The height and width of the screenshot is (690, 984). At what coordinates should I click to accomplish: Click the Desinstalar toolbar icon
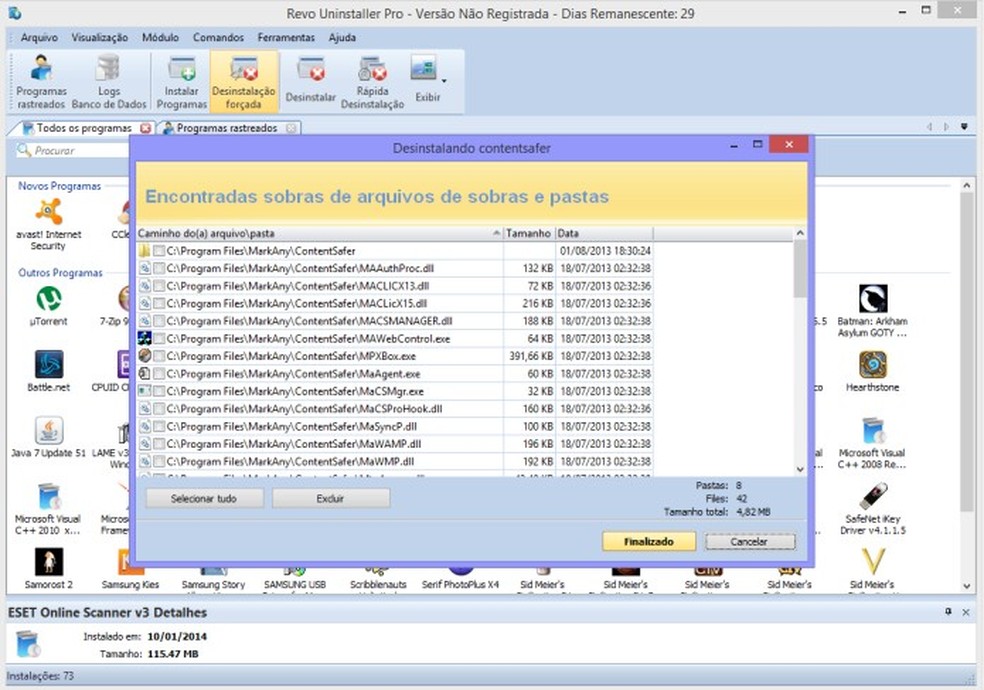[310, 80]
